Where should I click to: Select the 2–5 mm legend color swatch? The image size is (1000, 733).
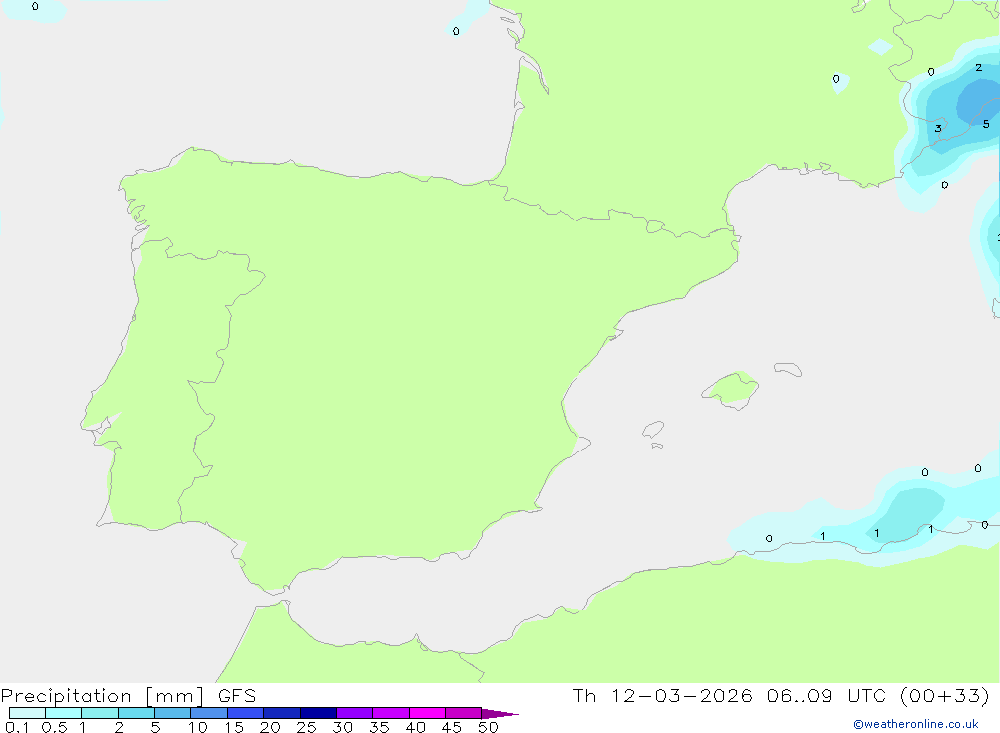[x=136, y=713]
